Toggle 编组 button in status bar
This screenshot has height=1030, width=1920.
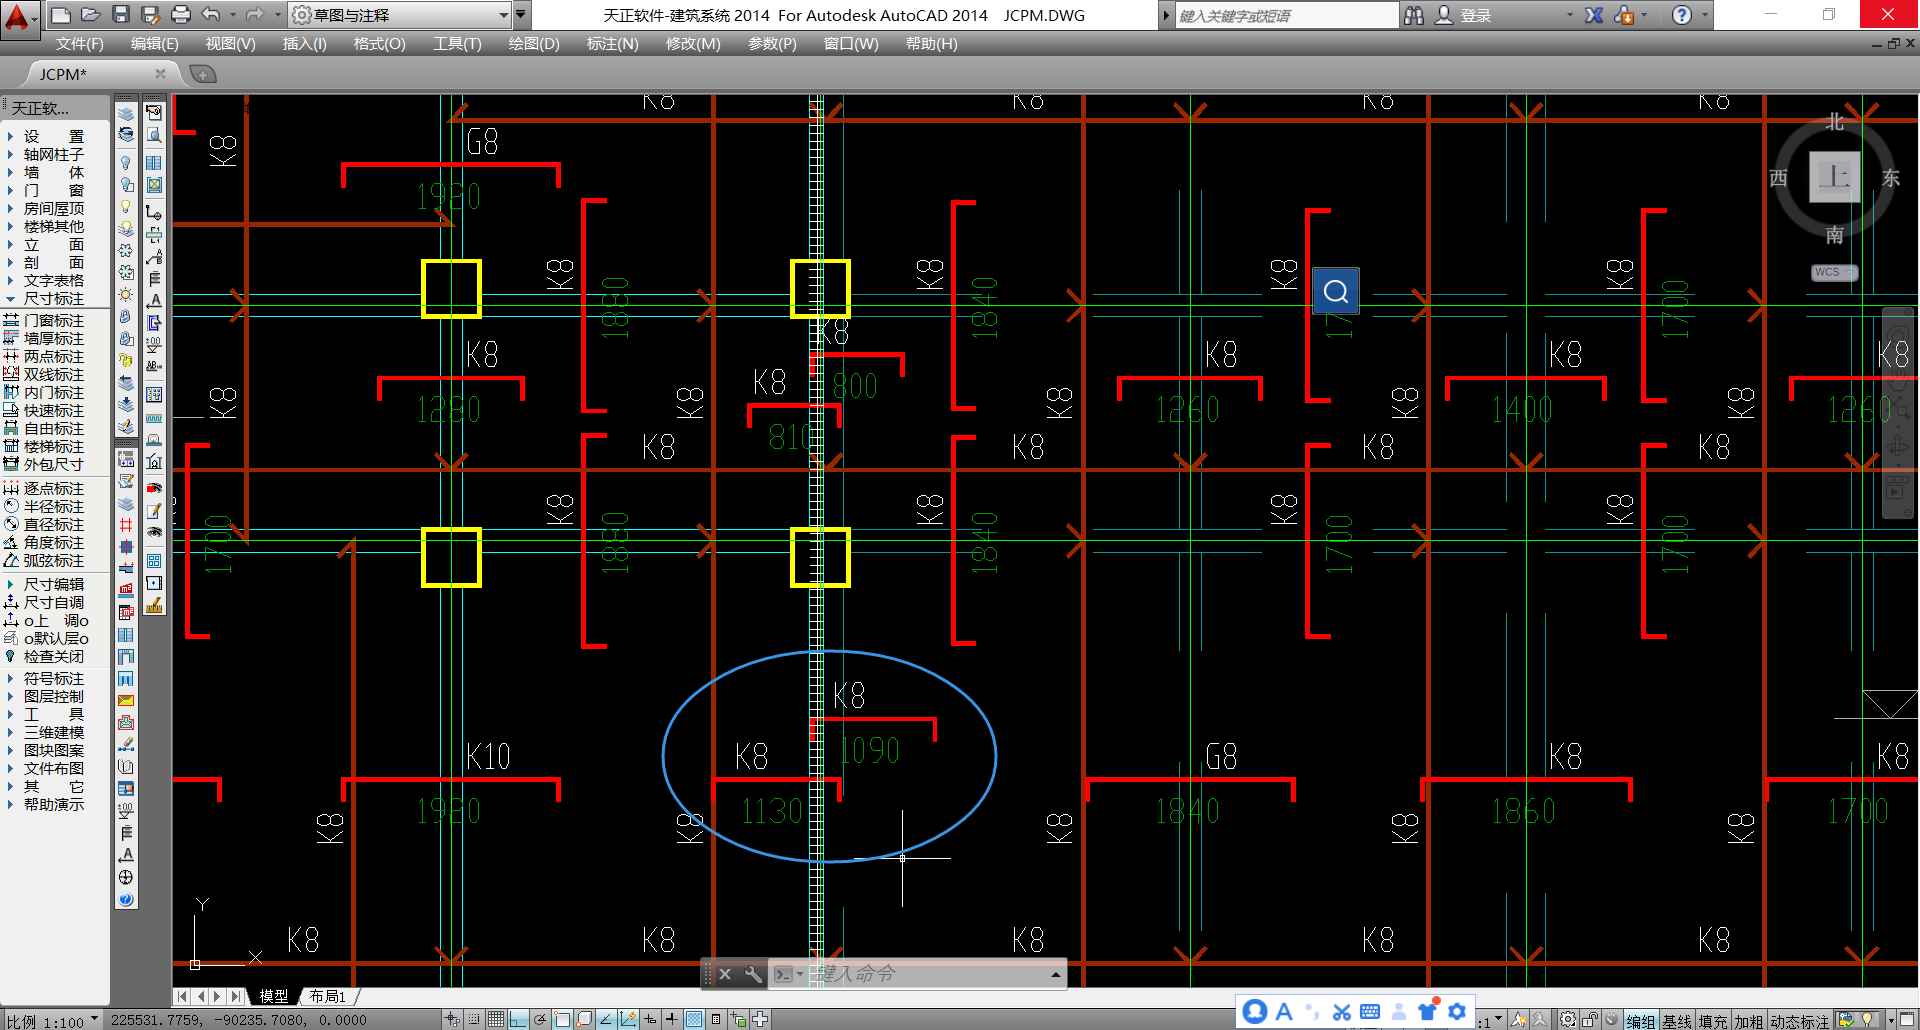tap(1640, 1021)
